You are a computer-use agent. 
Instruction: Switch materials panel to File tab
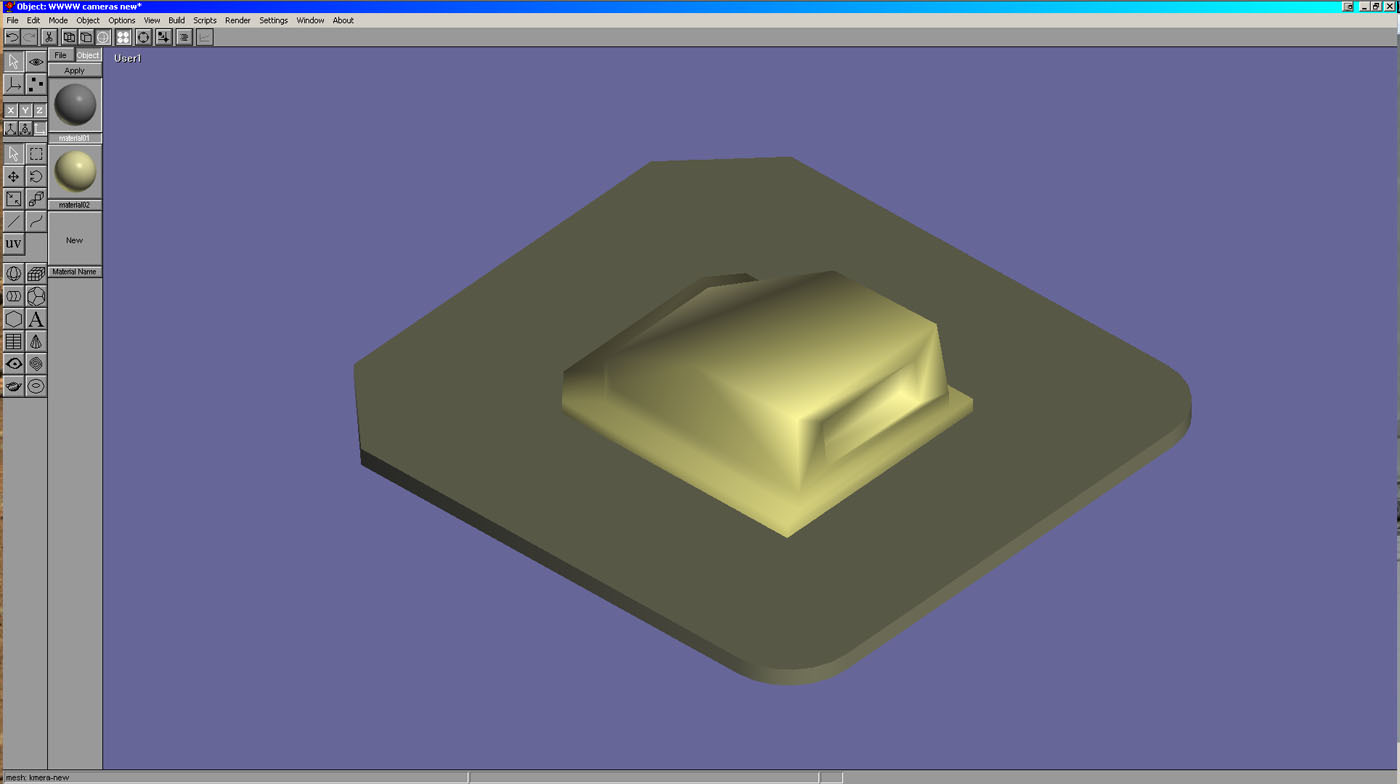point(61,55)
